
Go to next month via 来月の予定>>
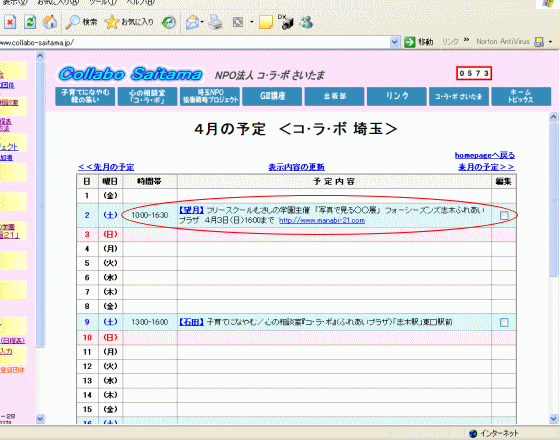[486, 167]
